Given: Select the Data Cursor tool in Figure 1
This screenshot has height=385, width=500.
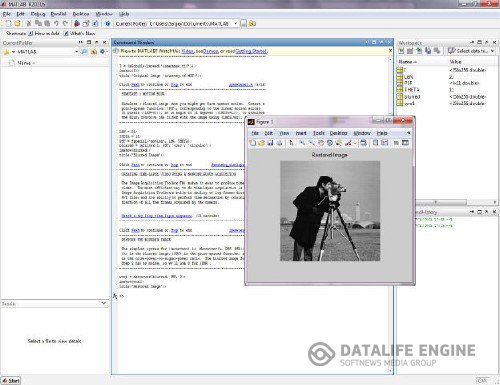Looking at the screenshot, I should (x=339, y=143).
